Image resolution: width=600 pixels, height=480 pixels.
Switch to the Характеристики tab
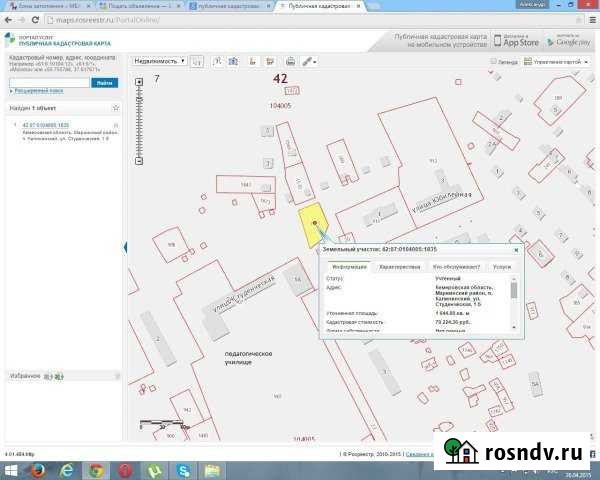click(x=400, y=267)
